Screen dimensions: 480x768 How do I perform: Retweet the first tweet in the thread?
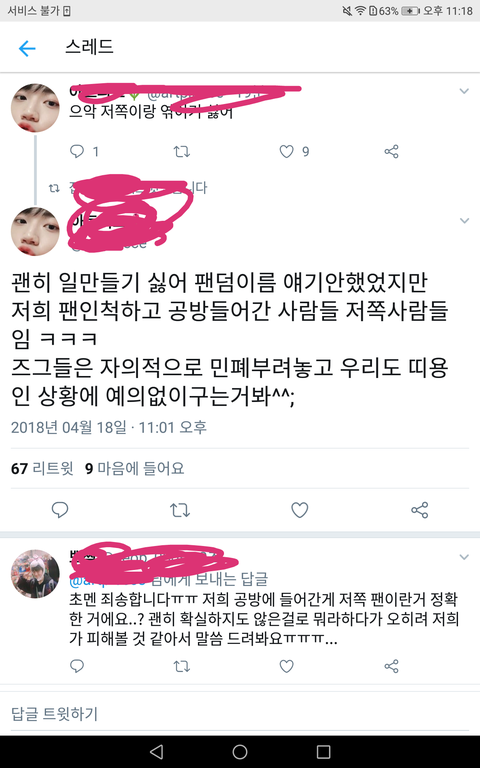tap(181, 151)
